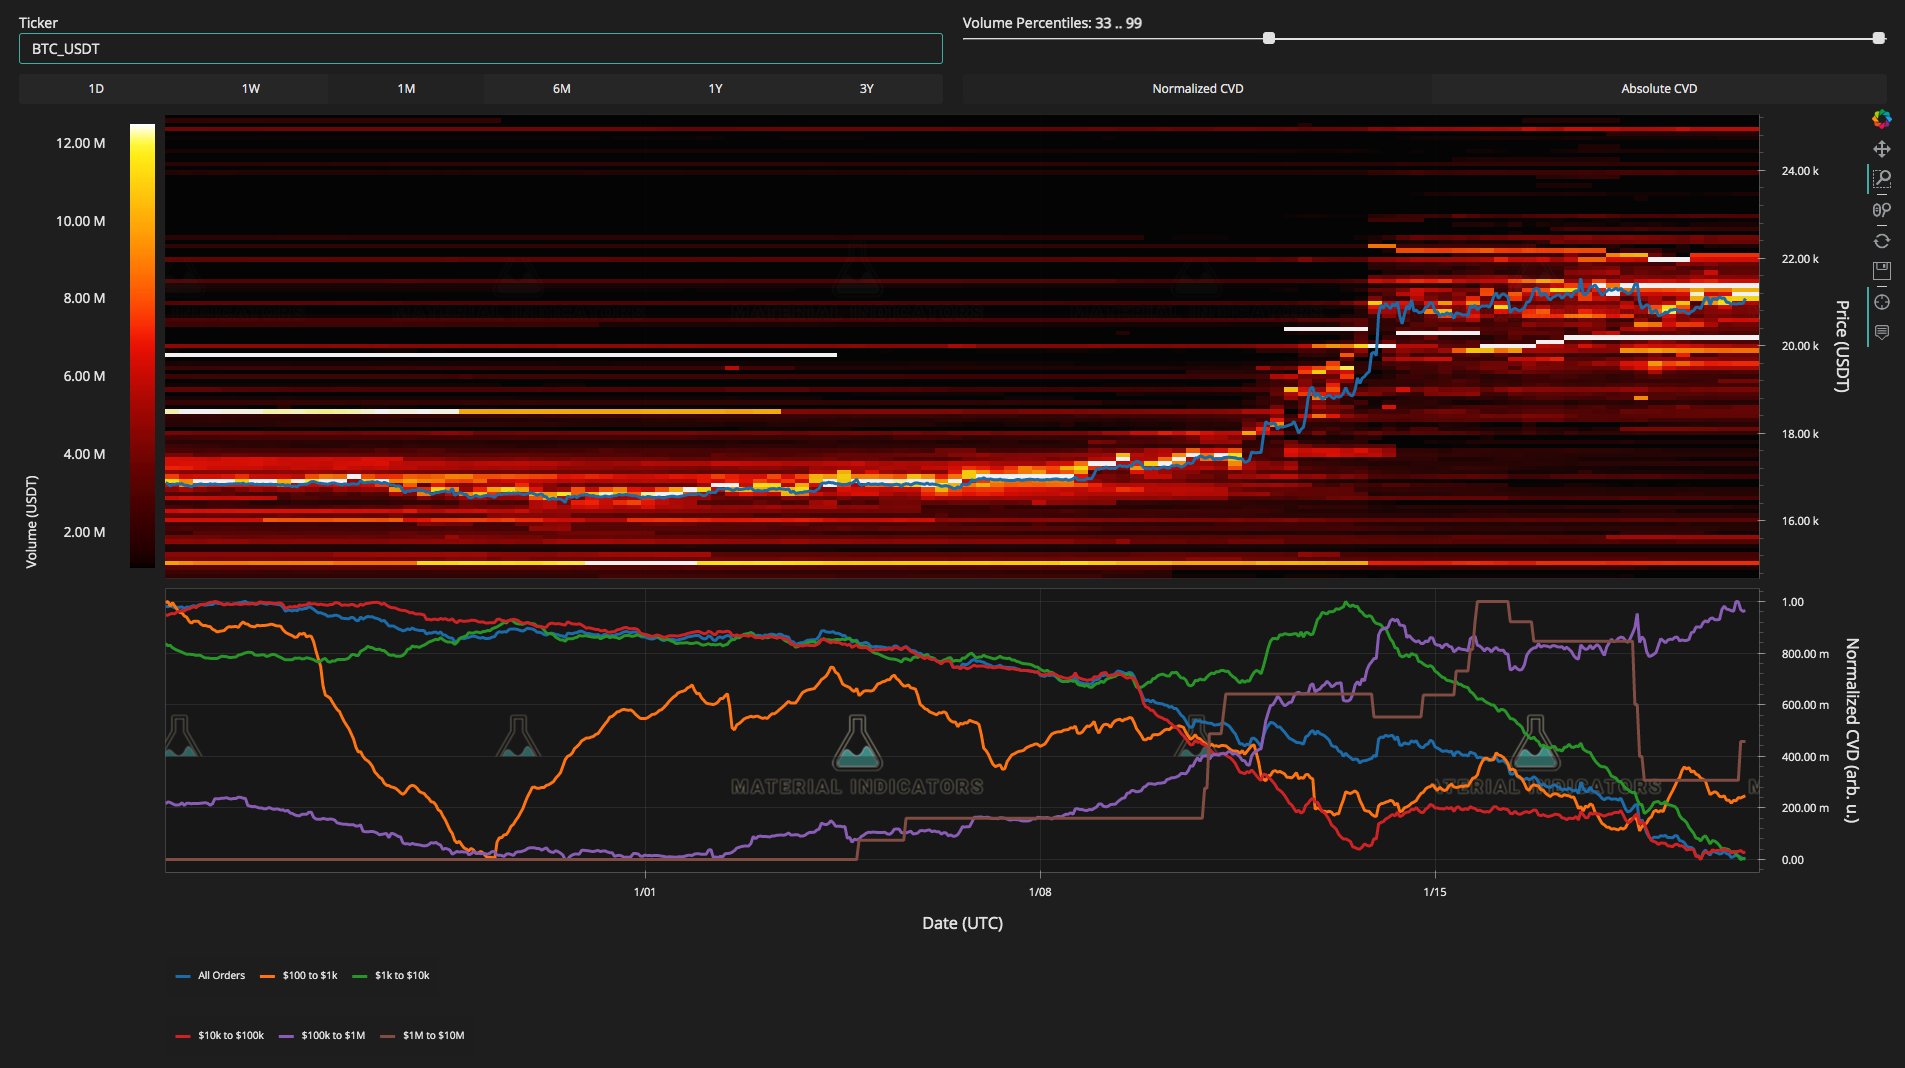The height and width of the screenshot is (1068, 1905).
Task: Click the 20.00 k price axis label
Action: (1800, 346)
